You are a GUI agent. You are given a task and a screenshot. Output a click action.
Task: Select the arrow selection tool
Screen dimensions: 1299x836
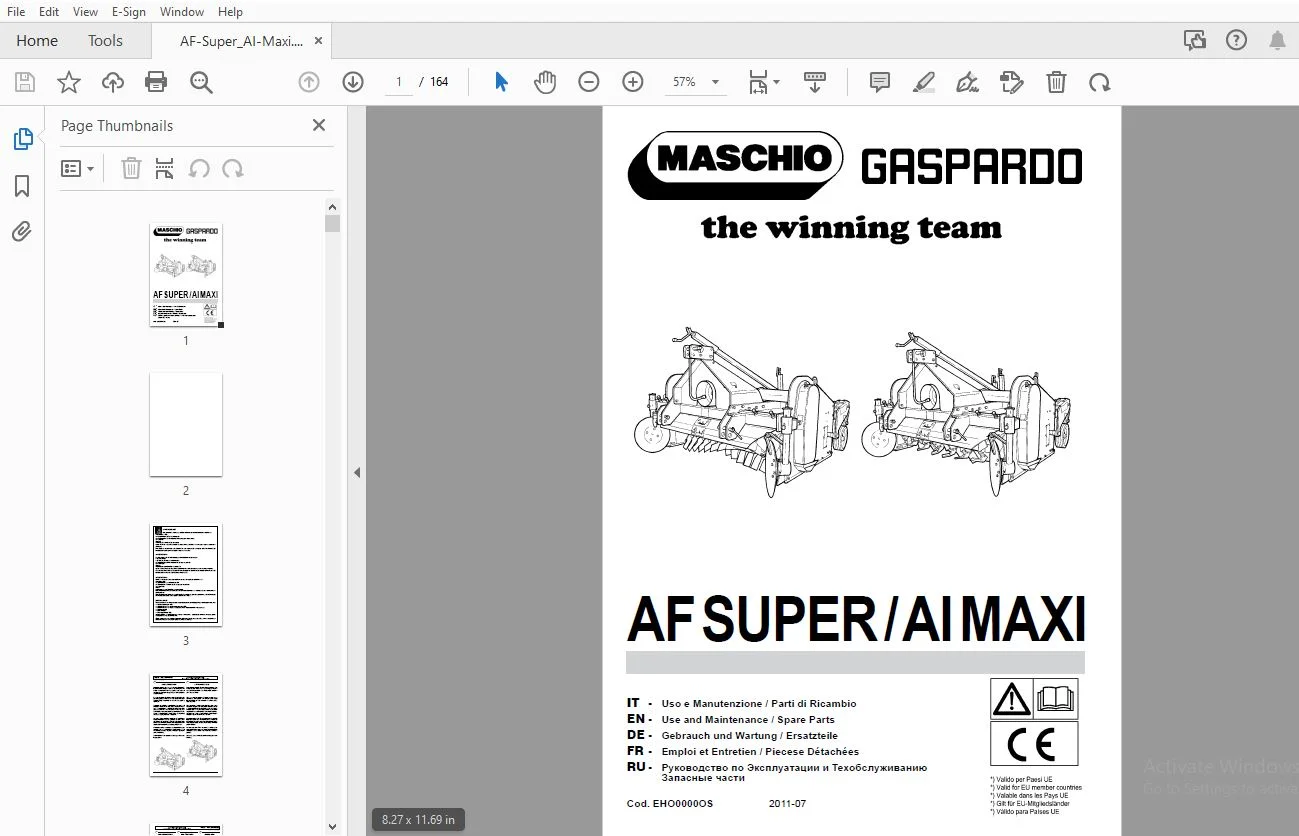click(x=501, y=82)
